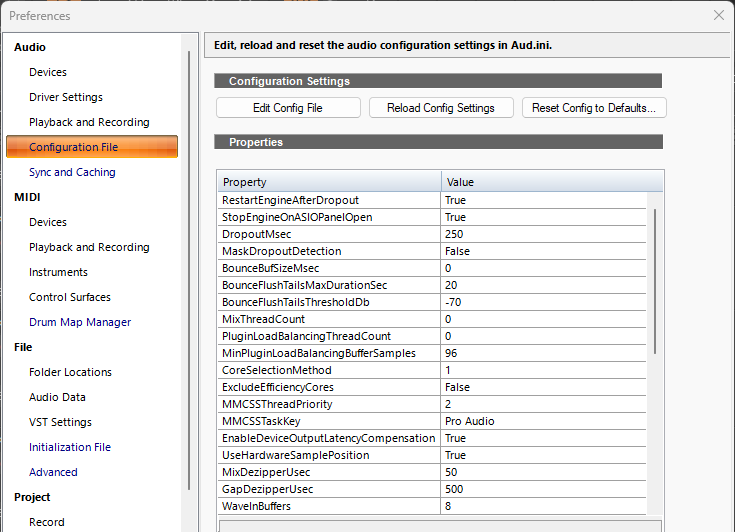Viewport: 735px width, 532px height.
Task: Click BounceFlushTailsMaxDurationSec value 20
Action: coord(544,285)
